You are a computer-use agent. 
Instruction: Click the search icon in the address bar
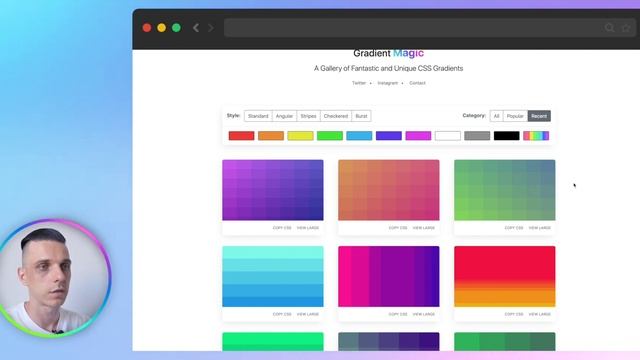(609, 28)
